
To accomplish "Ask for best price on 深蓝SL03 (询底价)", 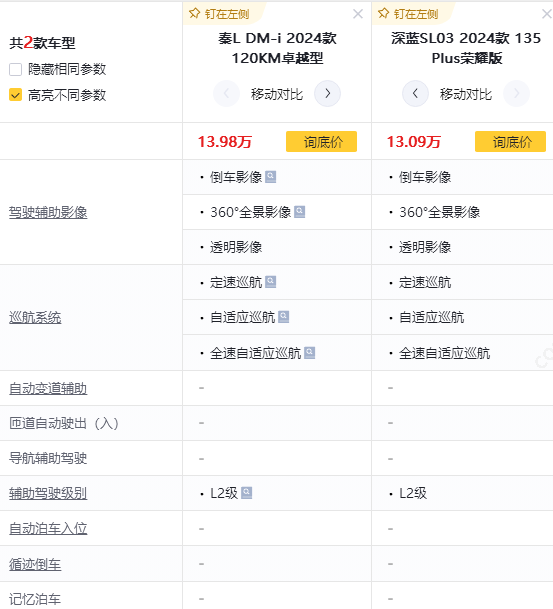I will coord(510,141).
